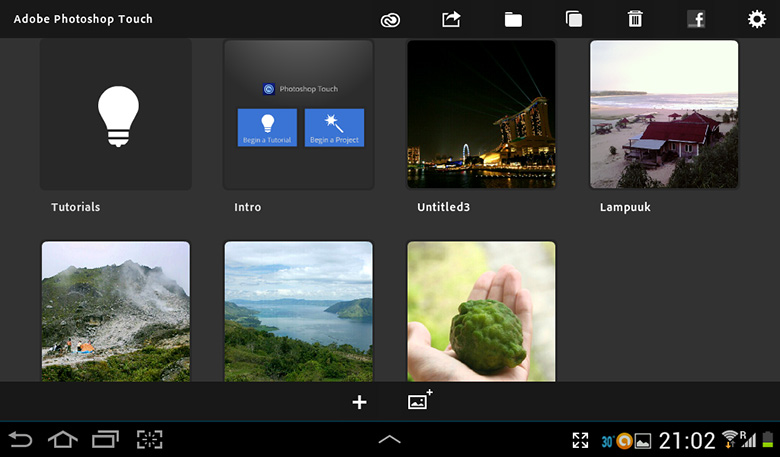Tap the orange circular notification icon

pyautogui.click(x=624, y=441)
